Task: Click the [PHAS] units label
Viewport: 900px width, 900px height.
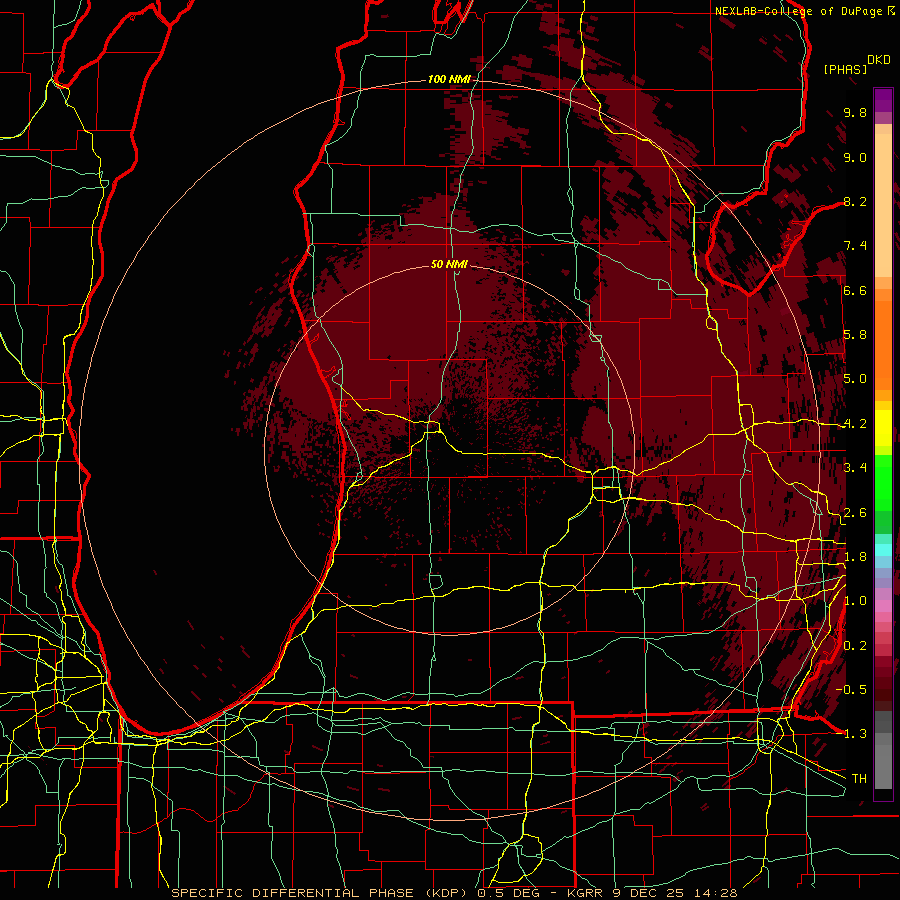Action: point(845,69)
